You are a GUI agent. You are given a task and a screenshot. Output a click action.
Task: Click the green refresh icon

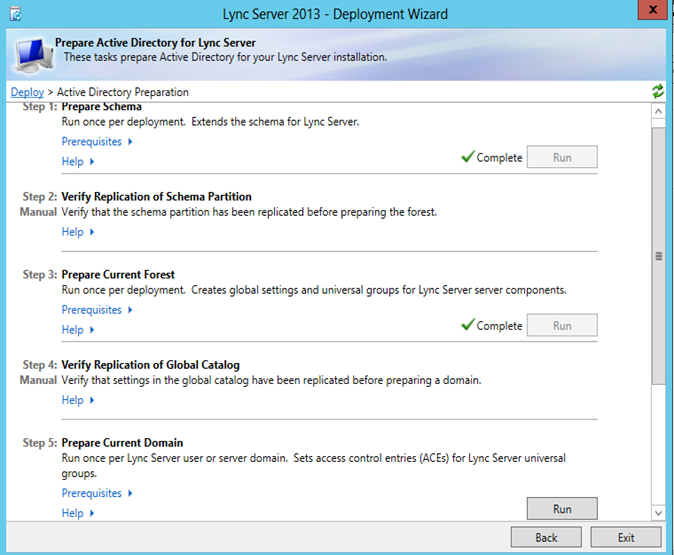point(658,91)
